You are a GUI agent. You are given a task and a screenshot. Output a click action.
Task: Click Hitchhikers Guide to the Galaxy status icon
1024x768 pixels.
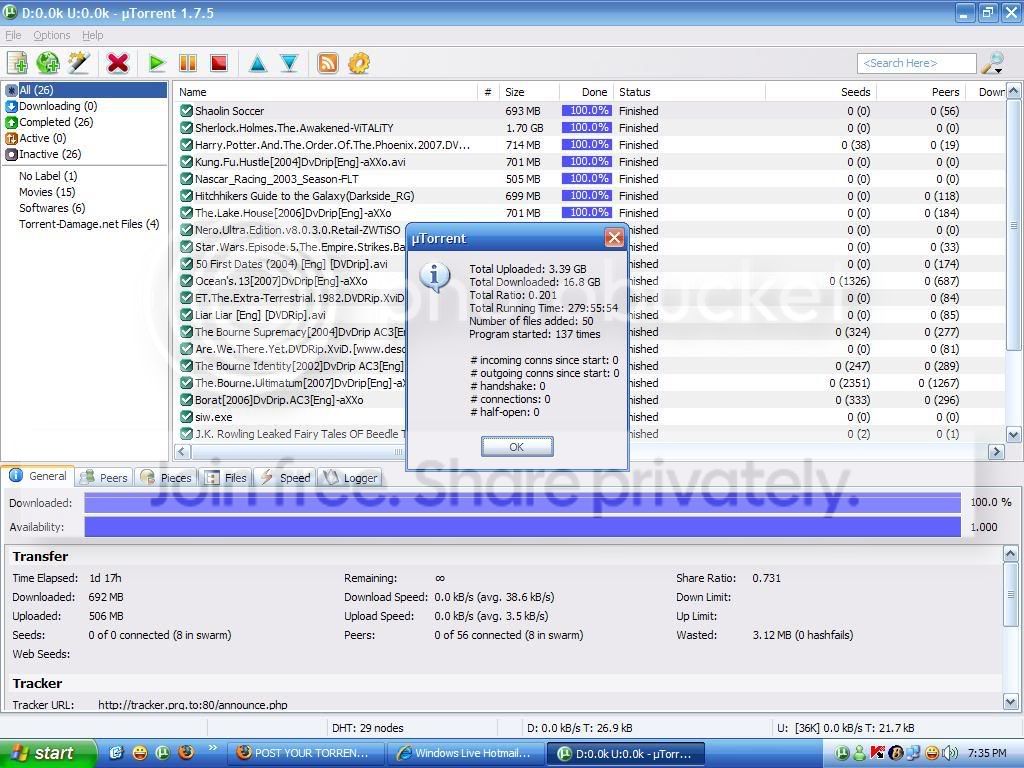click(x=186, y=196)
